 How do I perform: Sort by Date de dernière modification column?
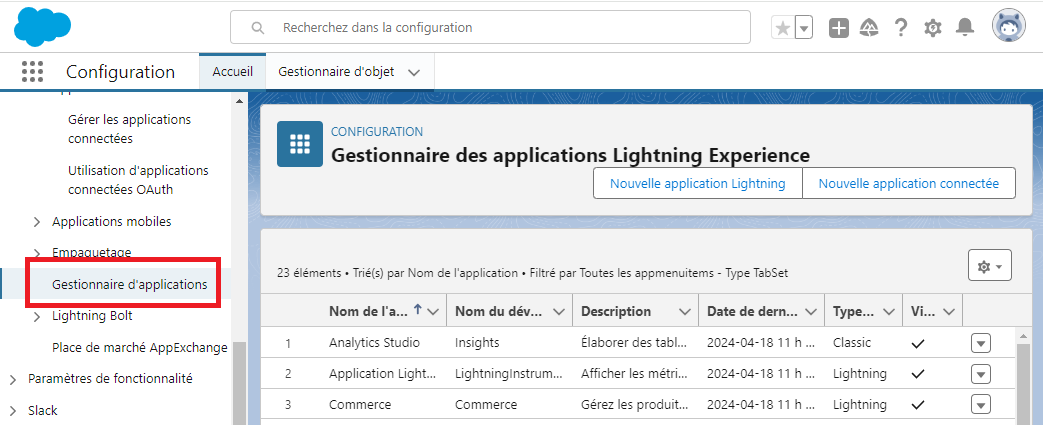tap(752, 311)
